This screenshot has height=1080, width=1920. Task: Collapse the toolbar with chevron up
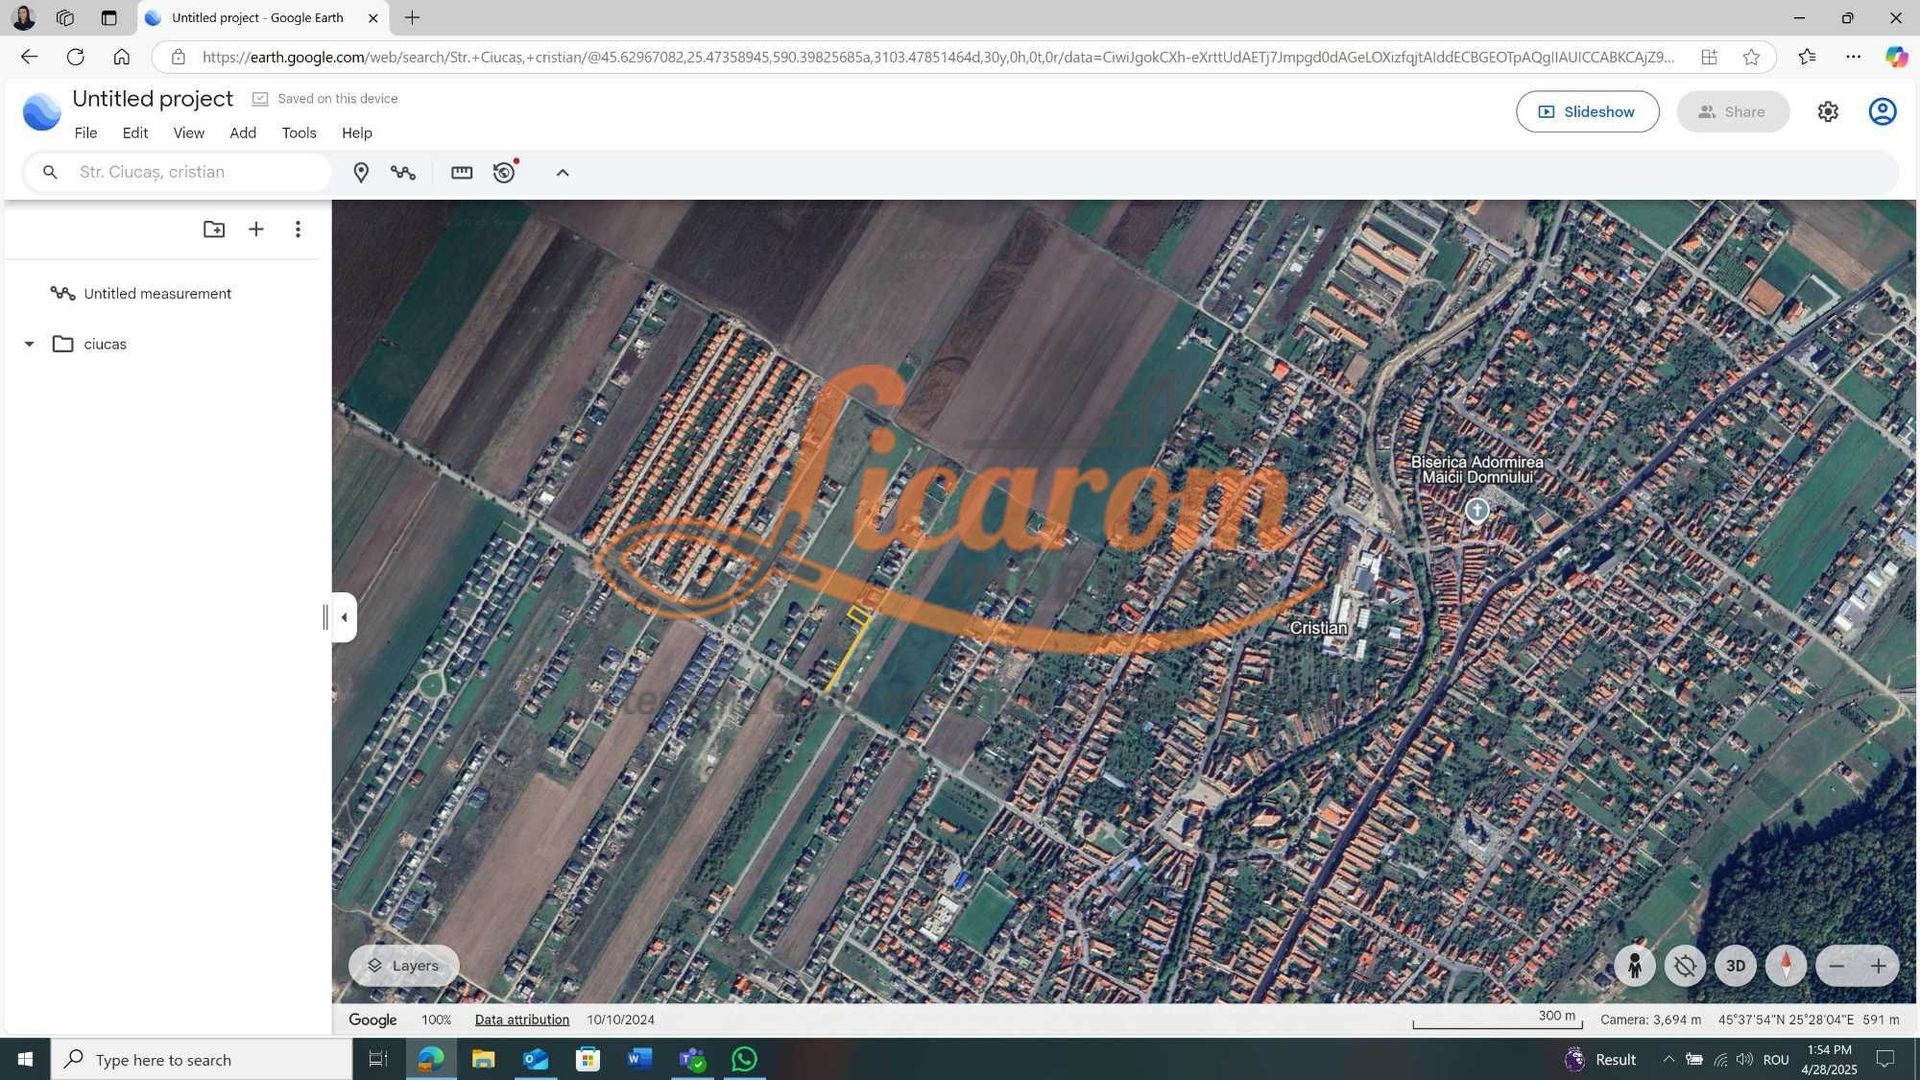point(562,173)
